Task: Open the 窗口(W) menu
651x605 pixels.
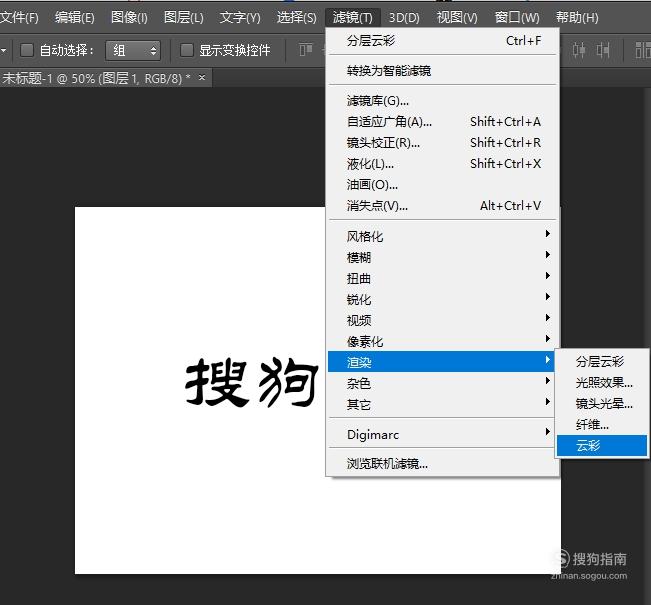Action: [x=517, y=17]
